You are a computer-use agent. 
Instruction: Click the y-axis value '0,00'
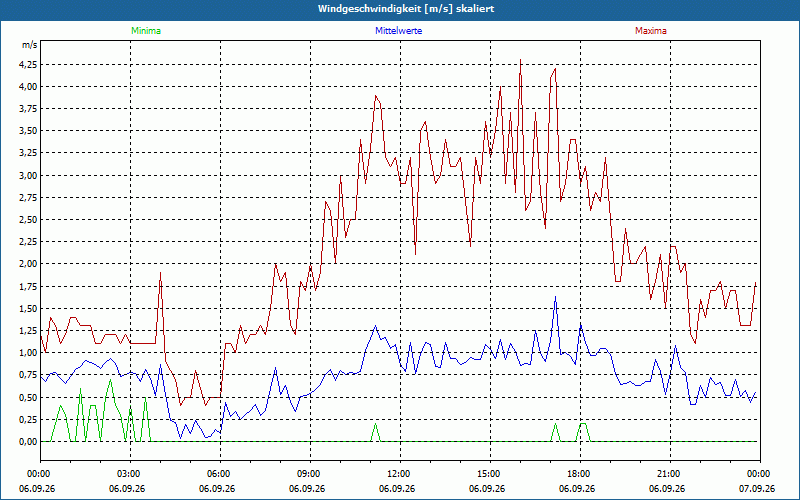28,442
